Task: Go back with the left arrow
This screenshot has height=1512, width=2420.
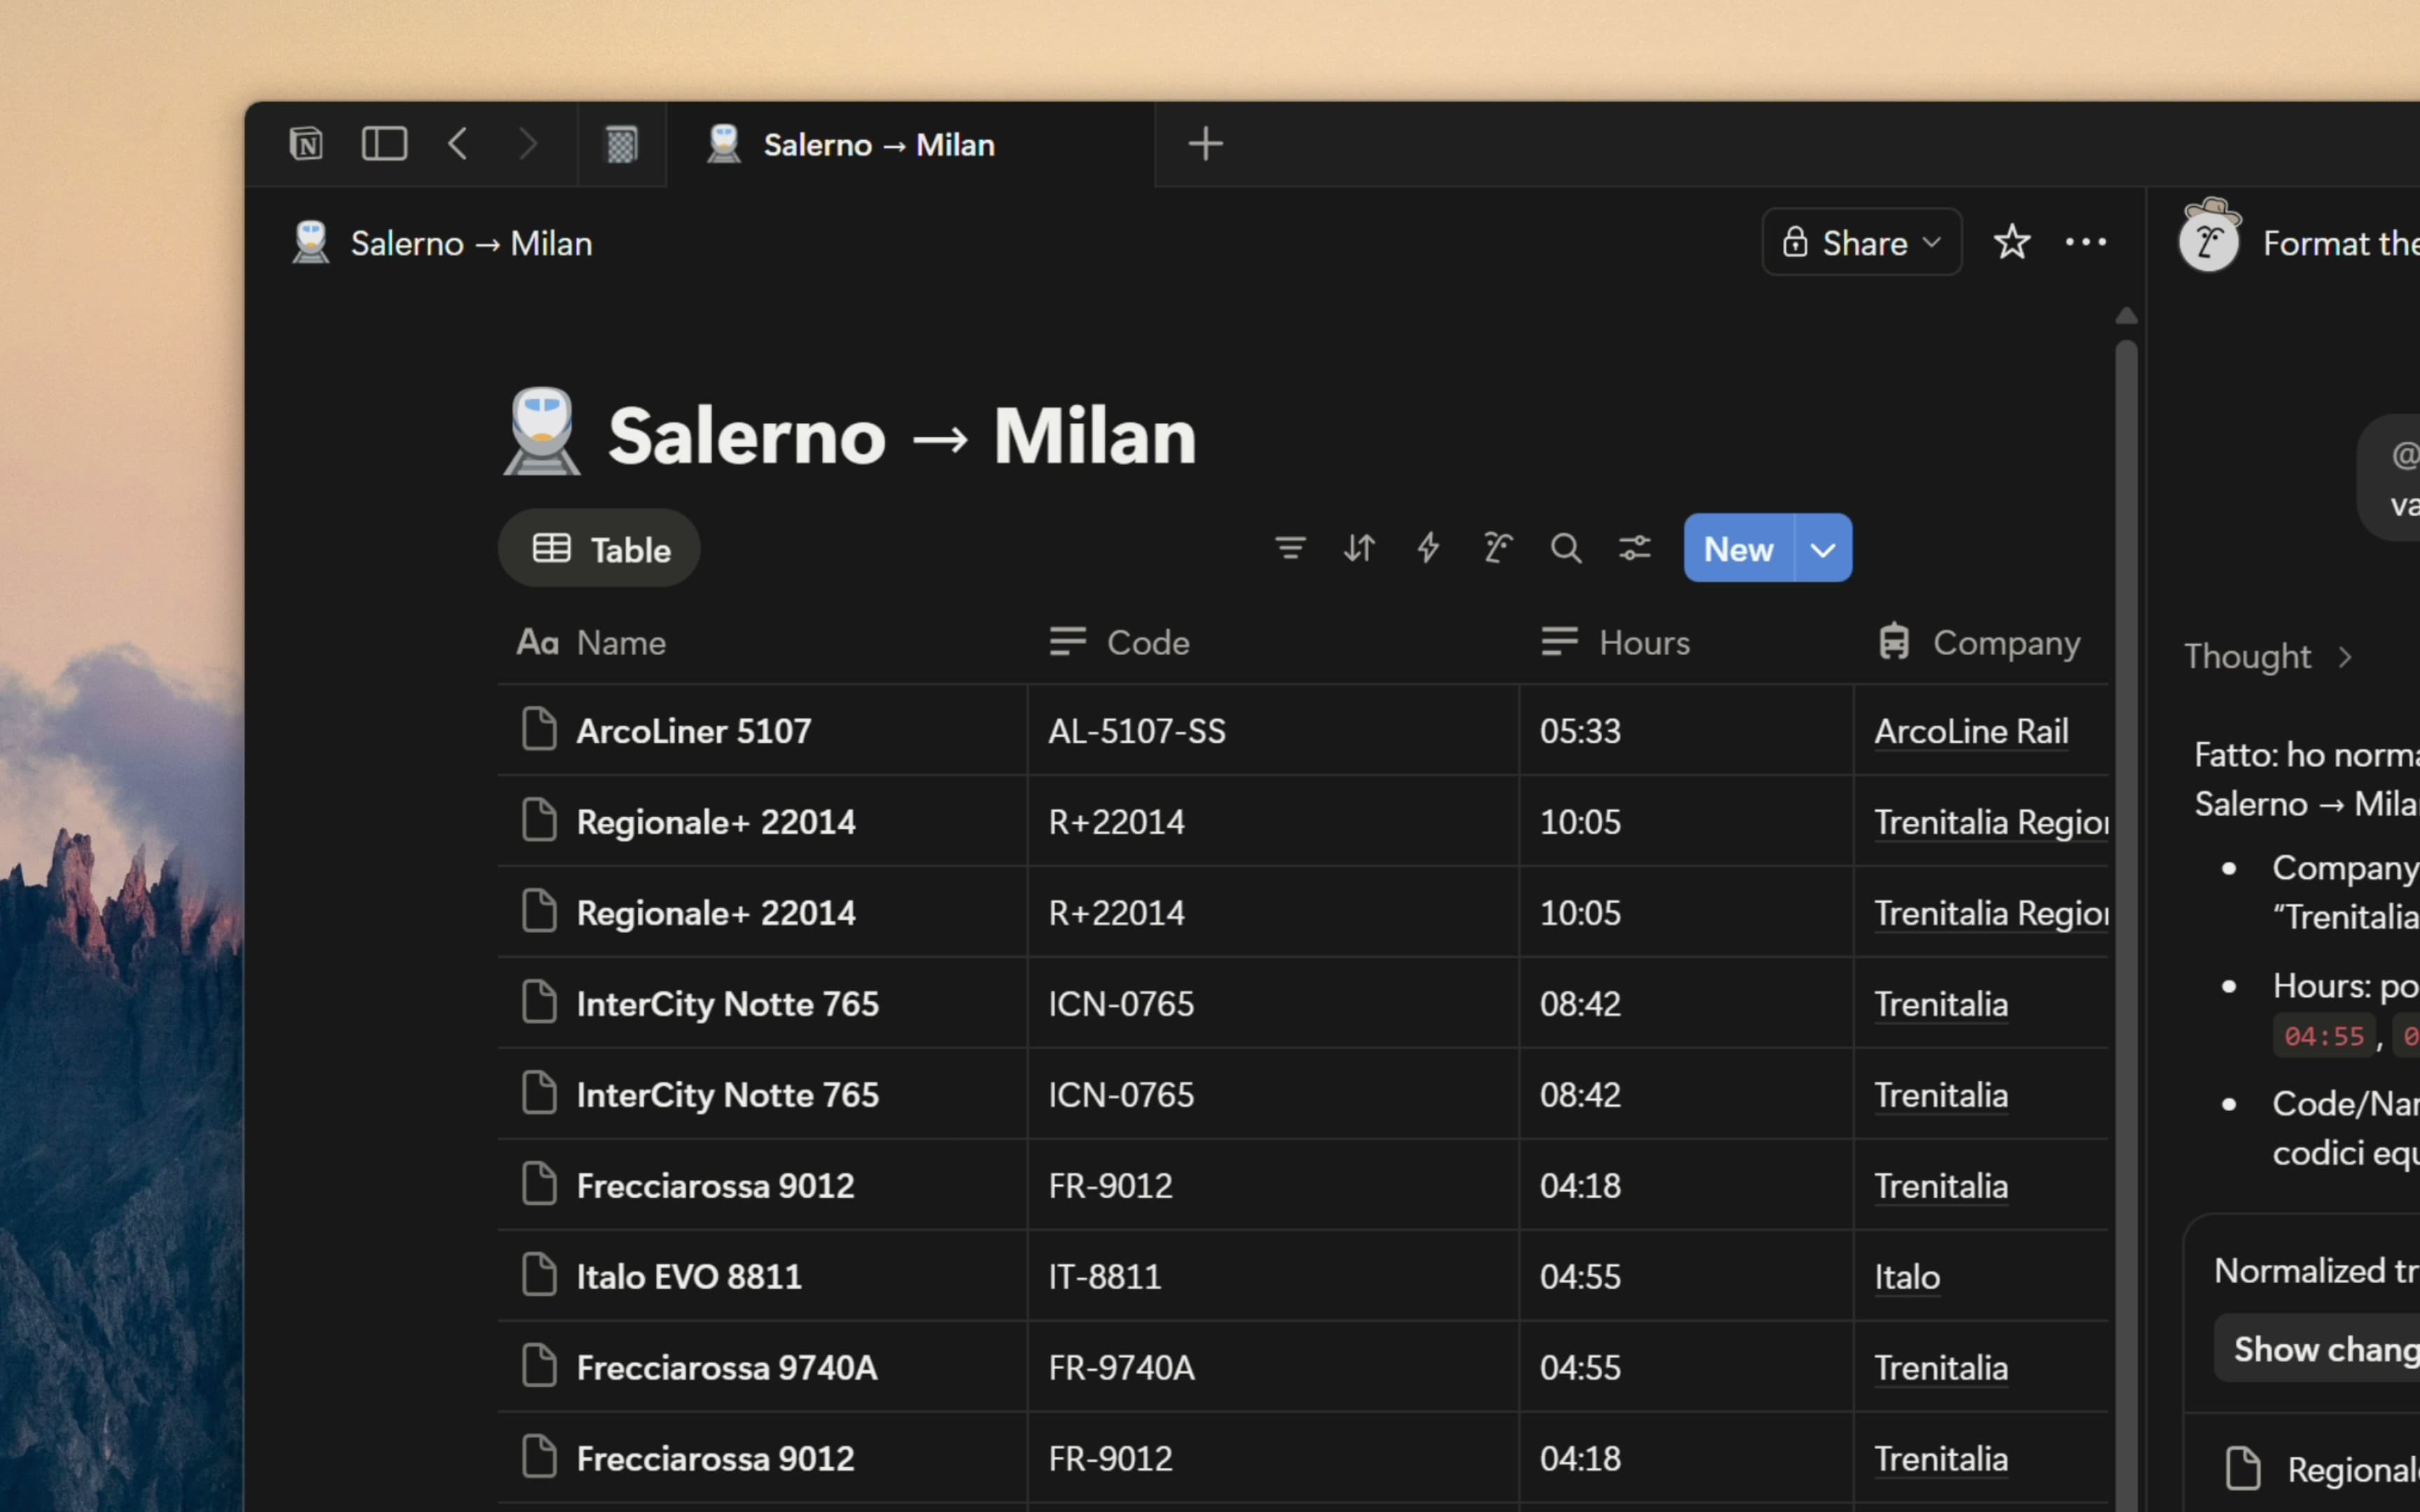Action: pos(458,144)
